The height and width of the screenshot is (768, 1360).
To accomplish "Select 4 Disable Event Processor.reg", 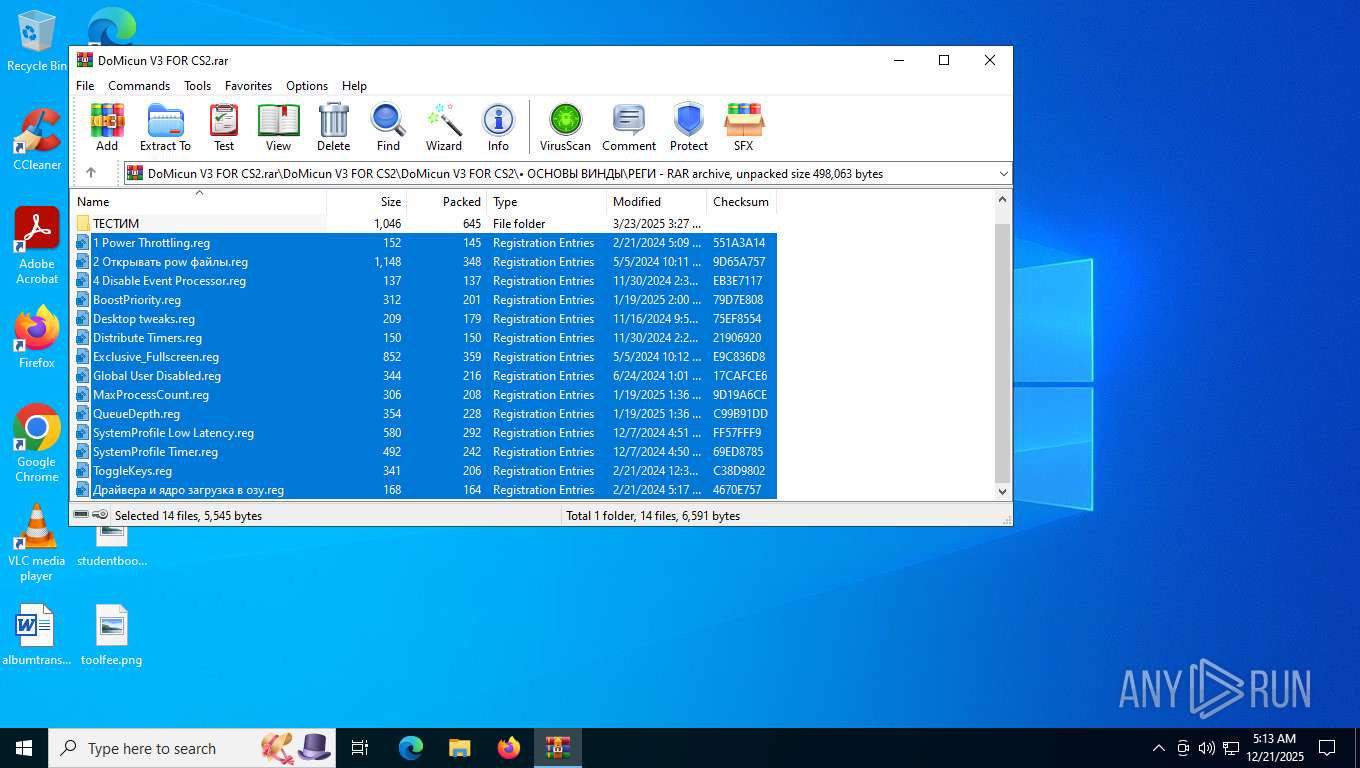I will (169, 280).
